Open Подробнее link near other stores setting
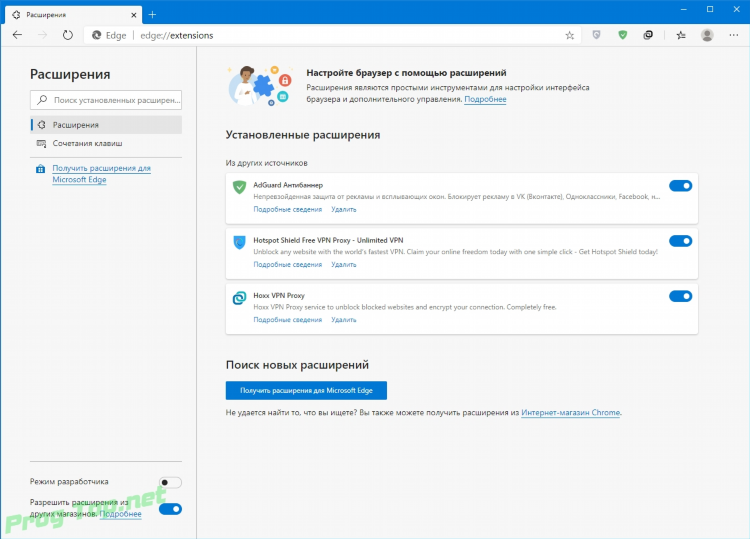 tap(121, 514)
